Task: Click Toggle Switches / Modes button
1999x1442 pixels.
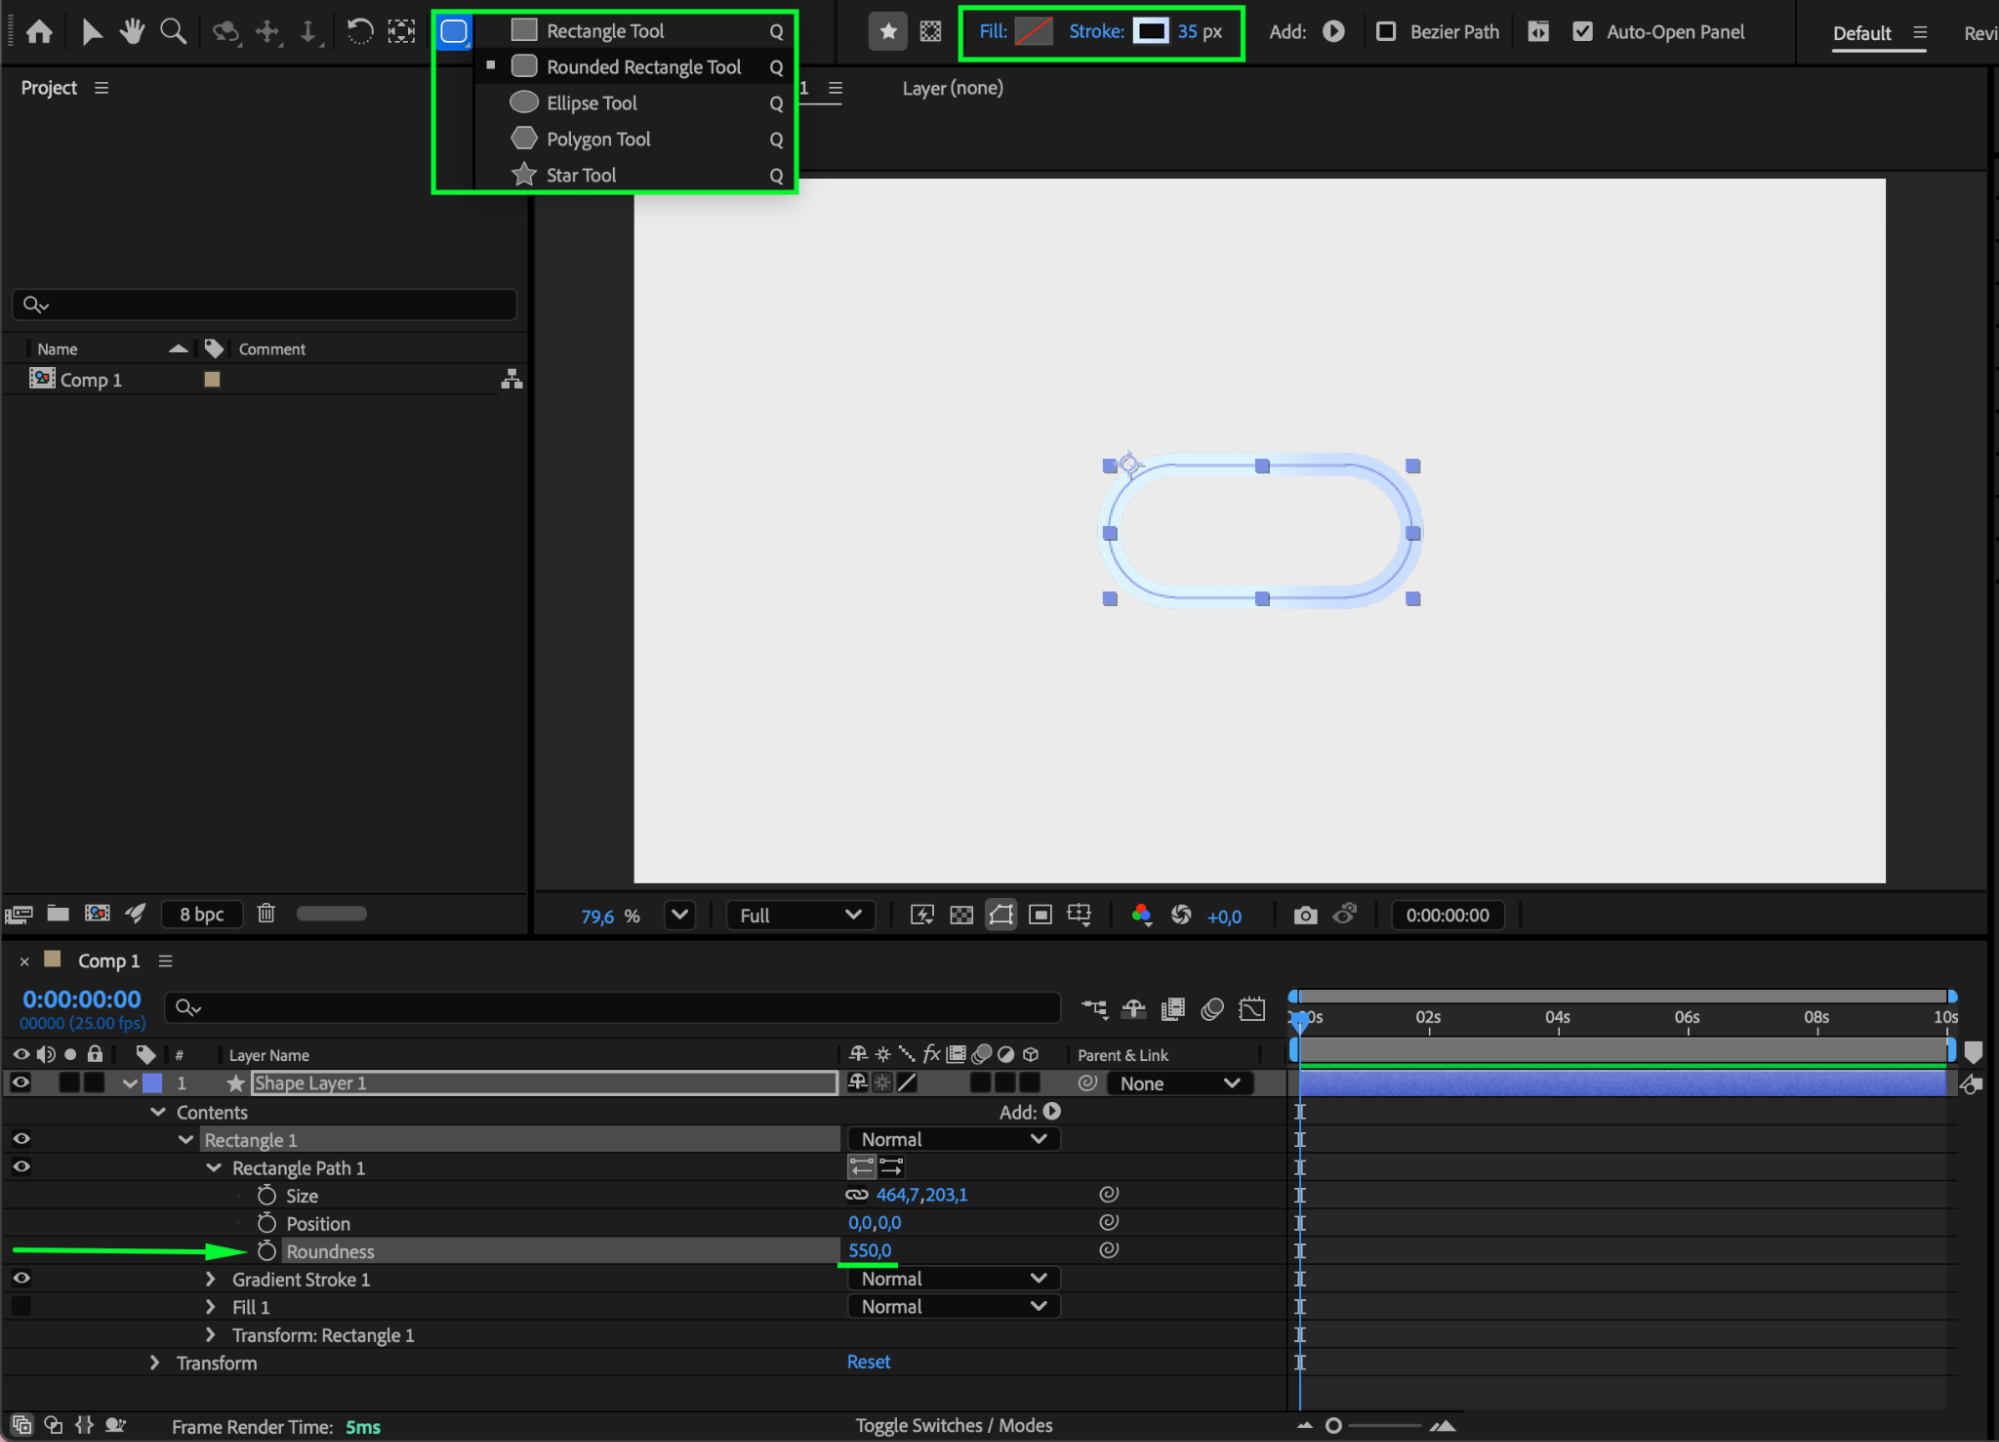Action: point(953,1425)
